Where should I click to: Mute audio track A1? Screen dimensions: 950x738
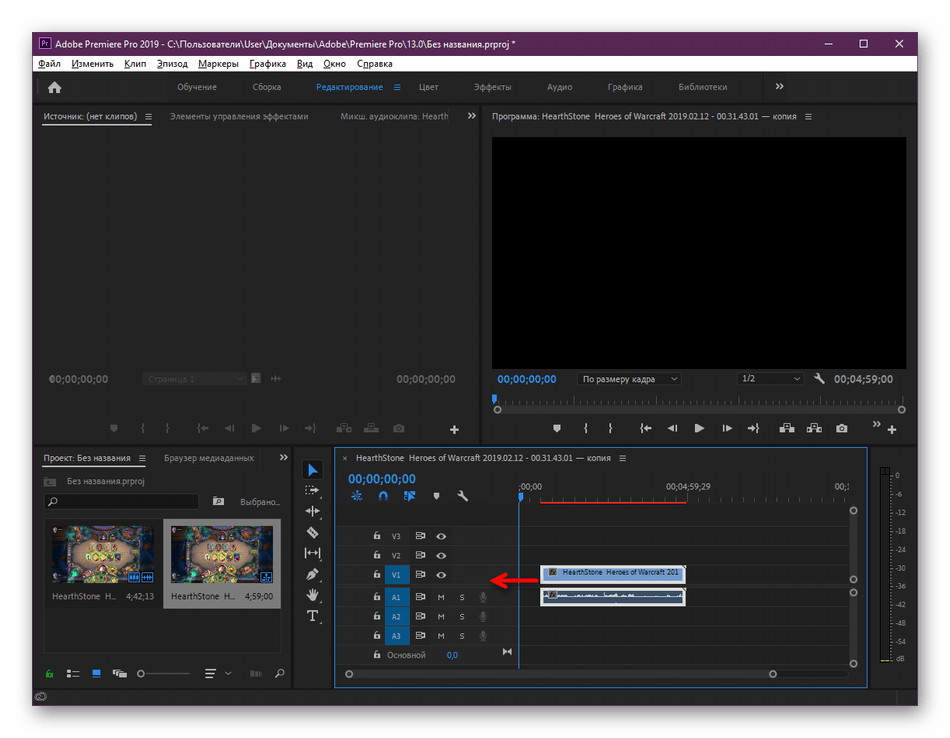pyautogui.click(x=441, y=598)
